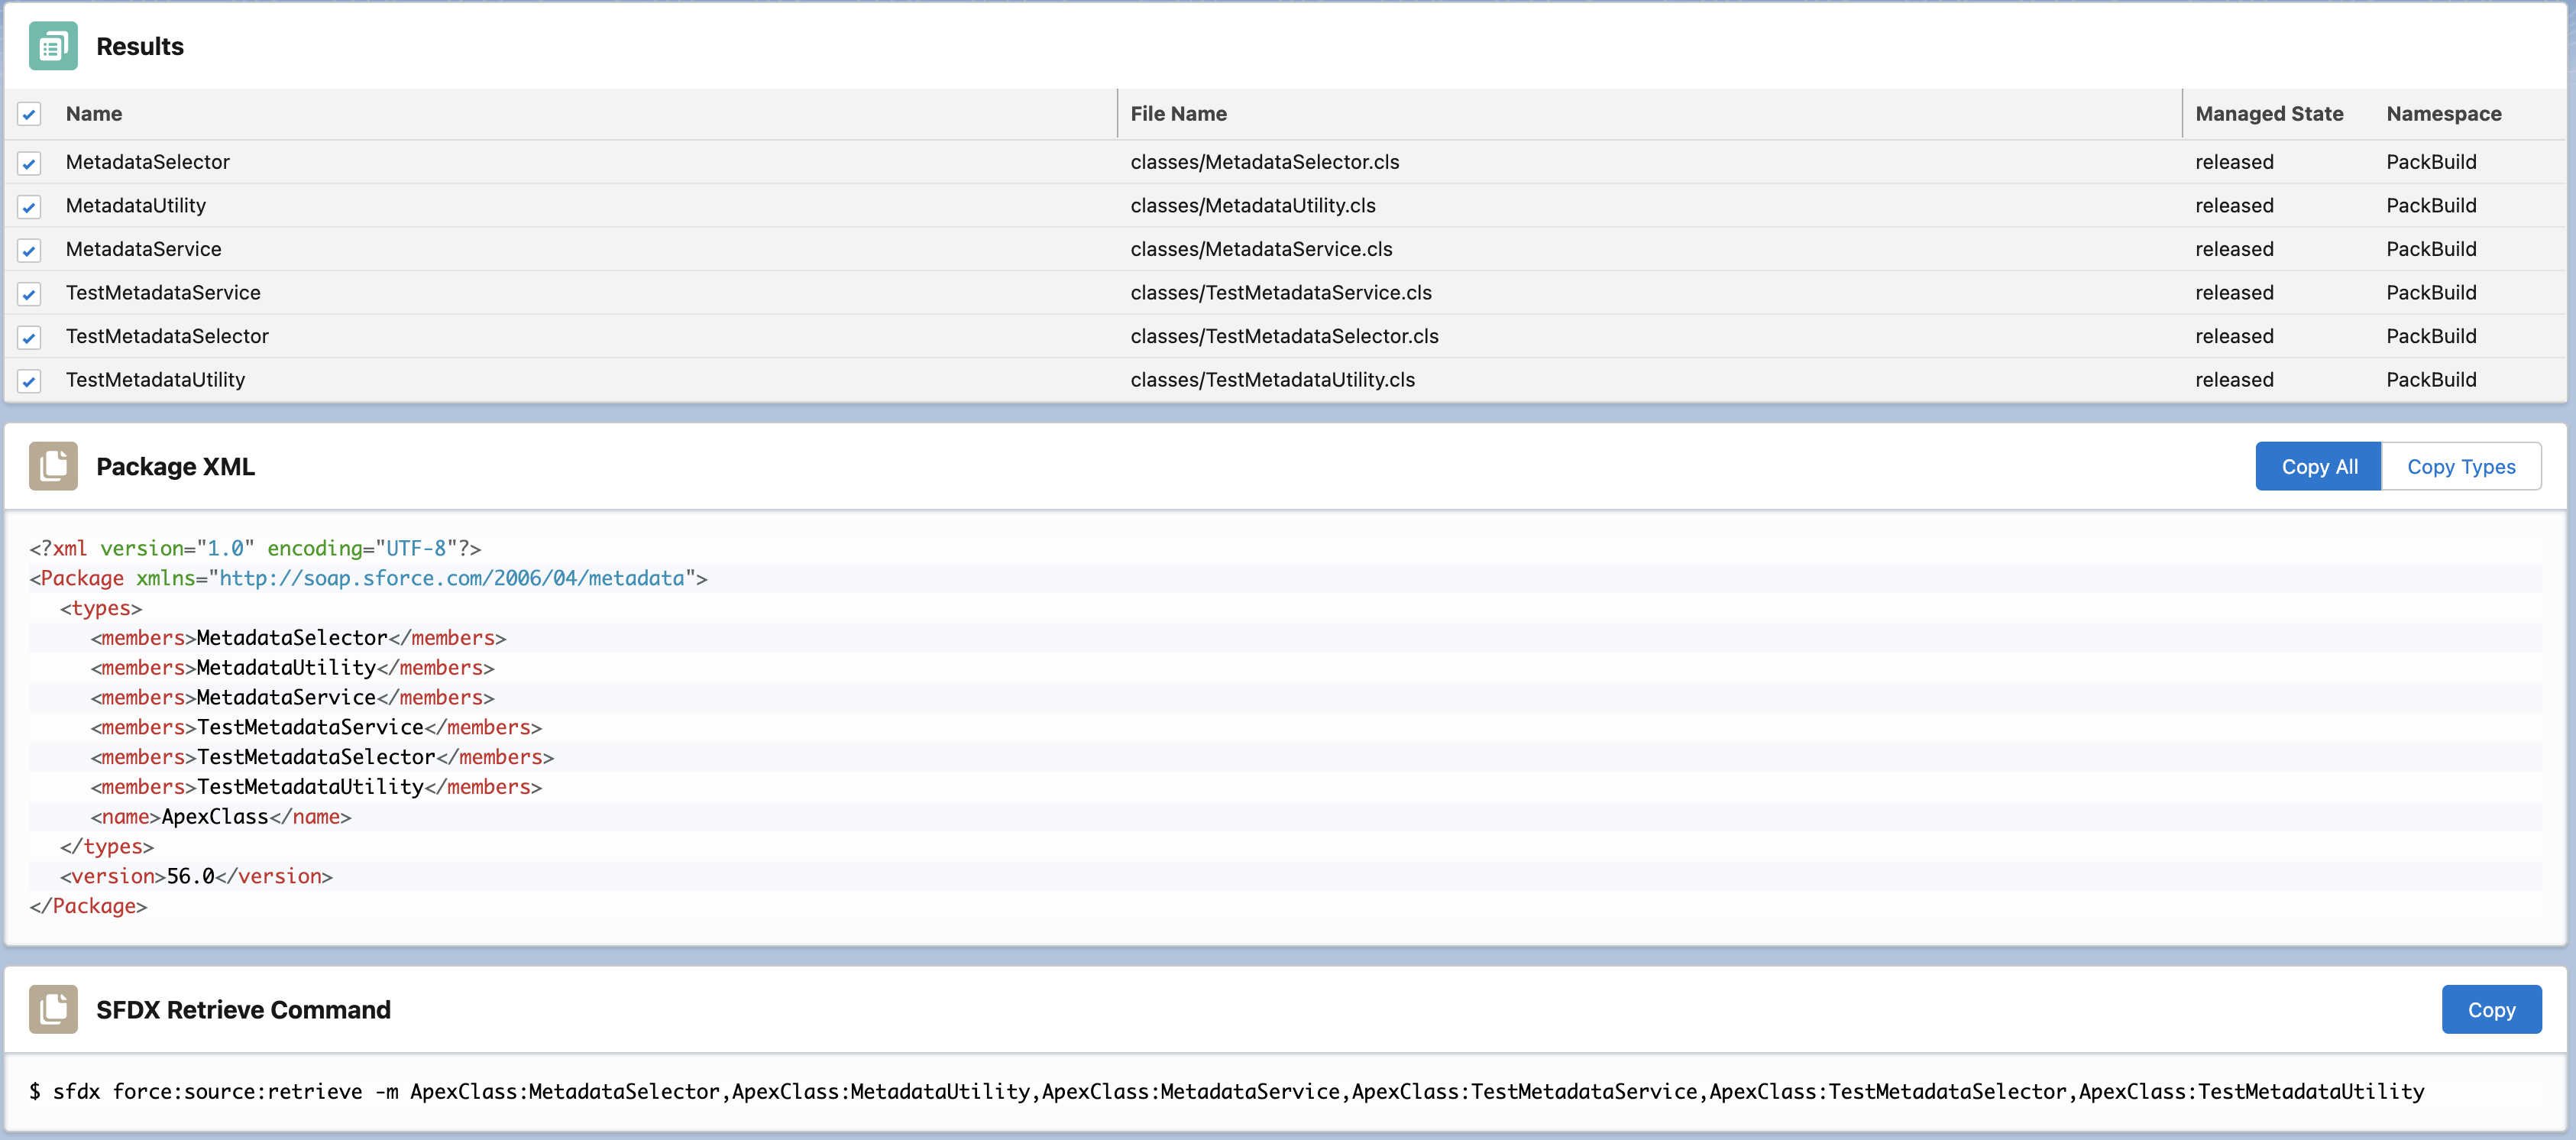Click the classes/MetadataService.cls file name cell
The width and height of the screenshot is (2576, 1140).
point(1260,249)
